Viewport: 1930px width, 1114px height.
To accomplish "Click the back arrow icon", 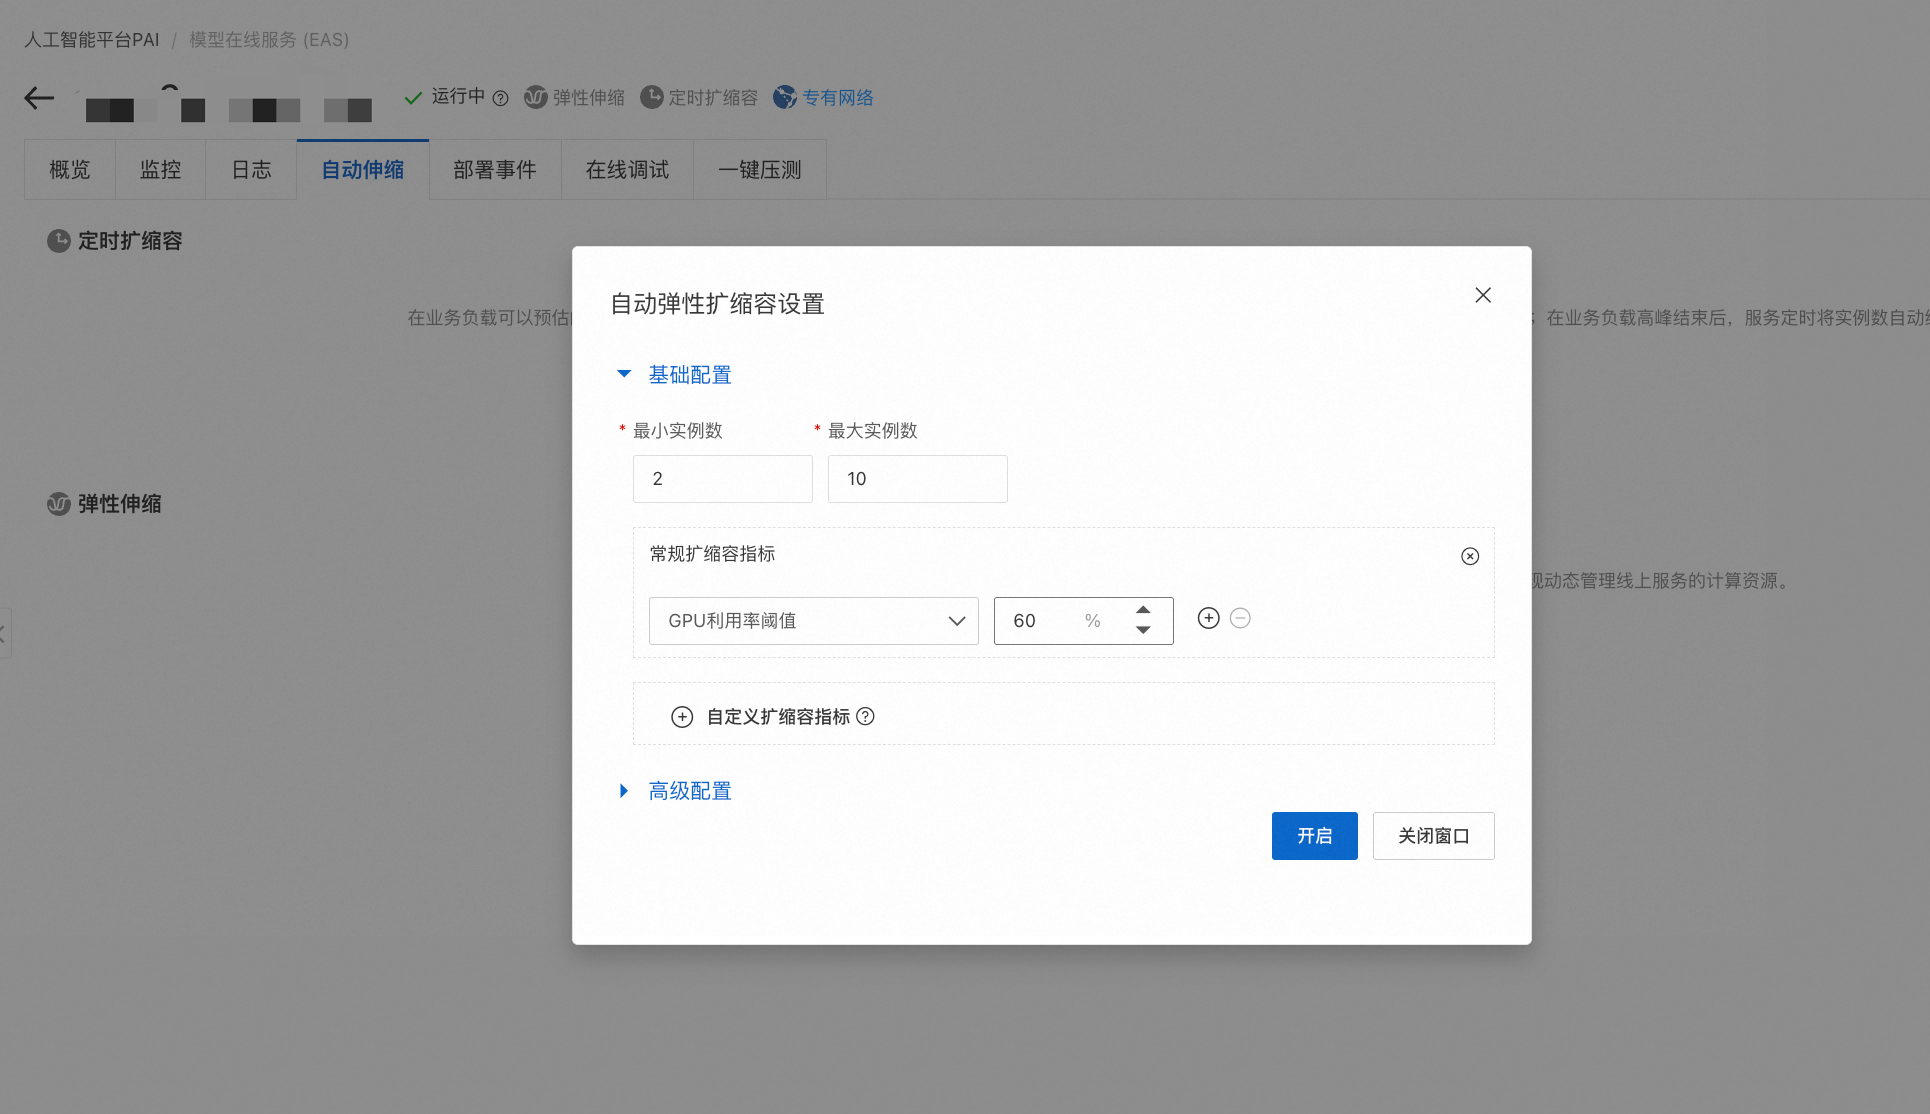I will point(39,98).
